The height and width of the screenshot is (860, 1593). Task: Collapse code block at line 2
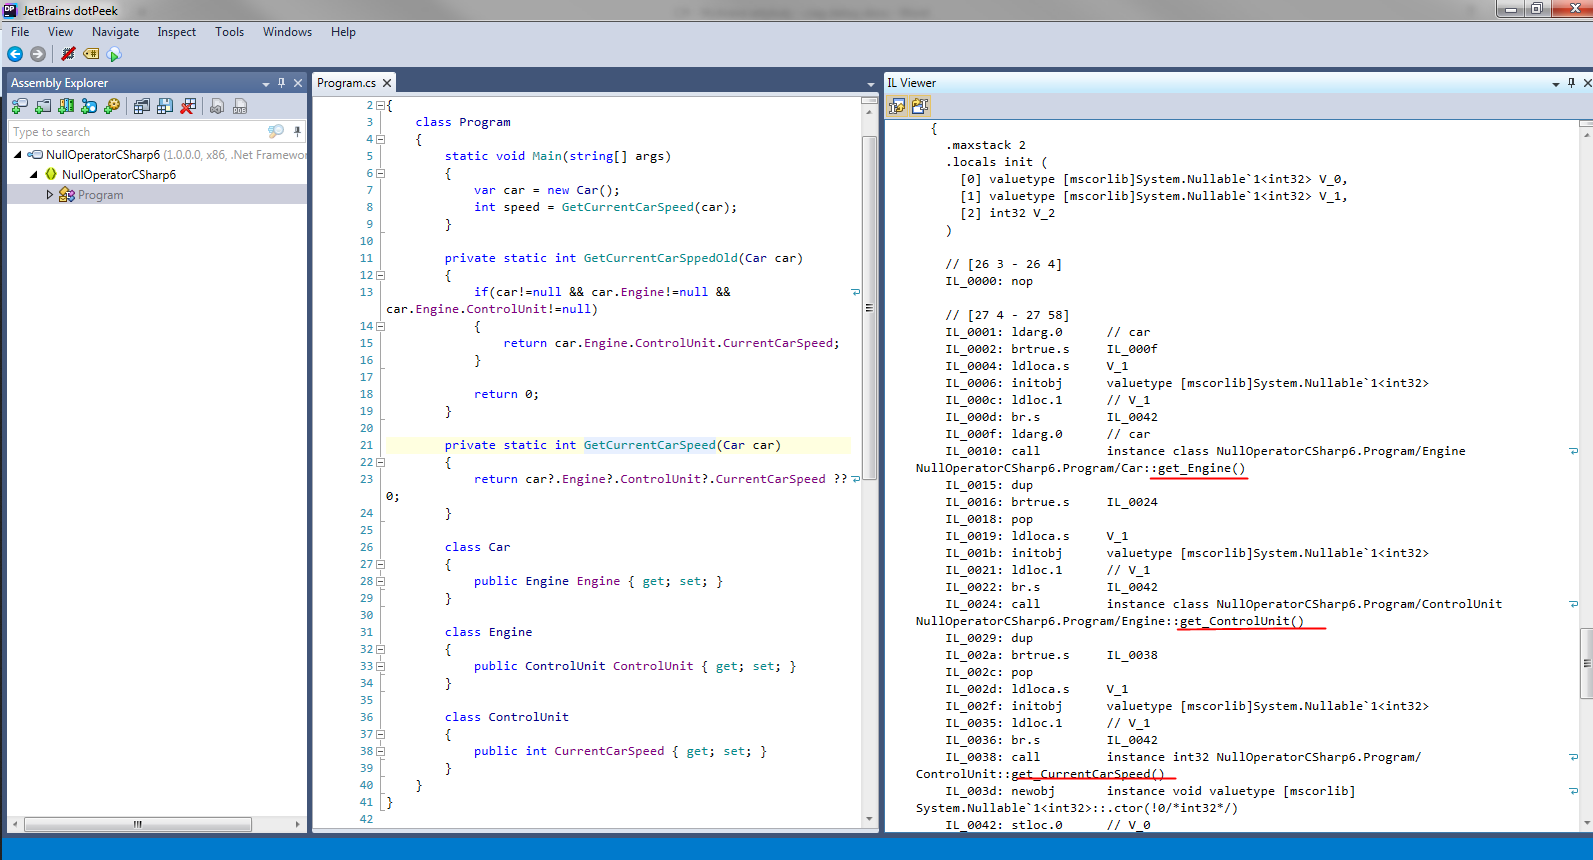(x=380, y=105)
